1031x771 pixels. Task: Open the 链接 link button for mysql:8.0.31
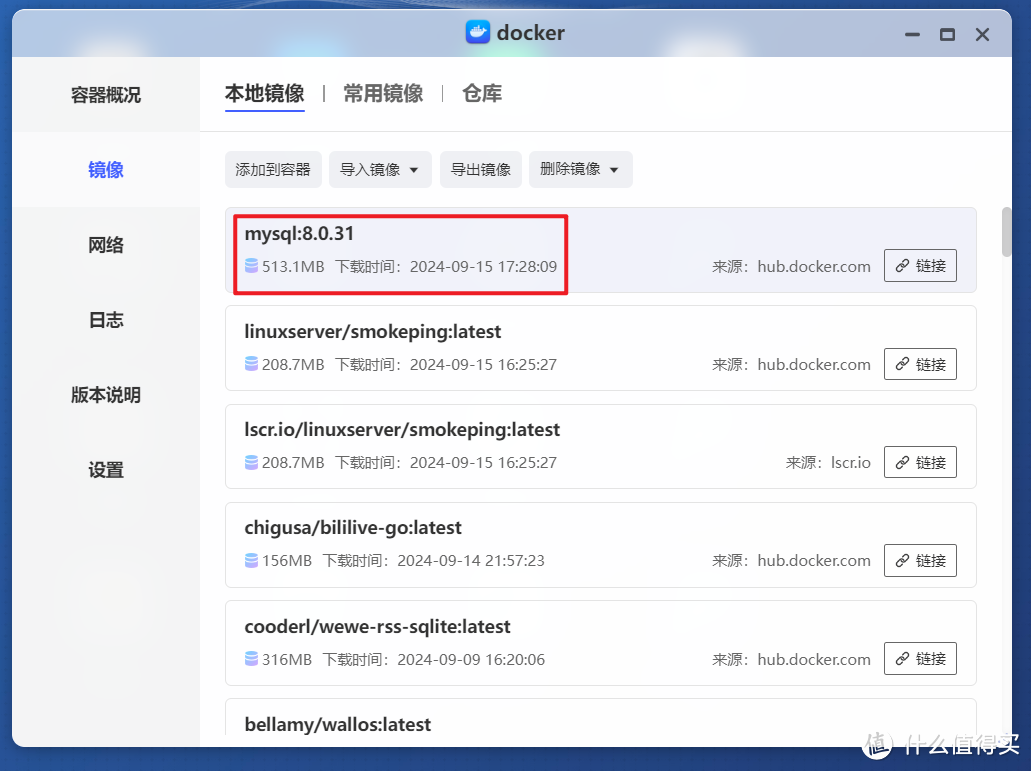coord(920,266)
